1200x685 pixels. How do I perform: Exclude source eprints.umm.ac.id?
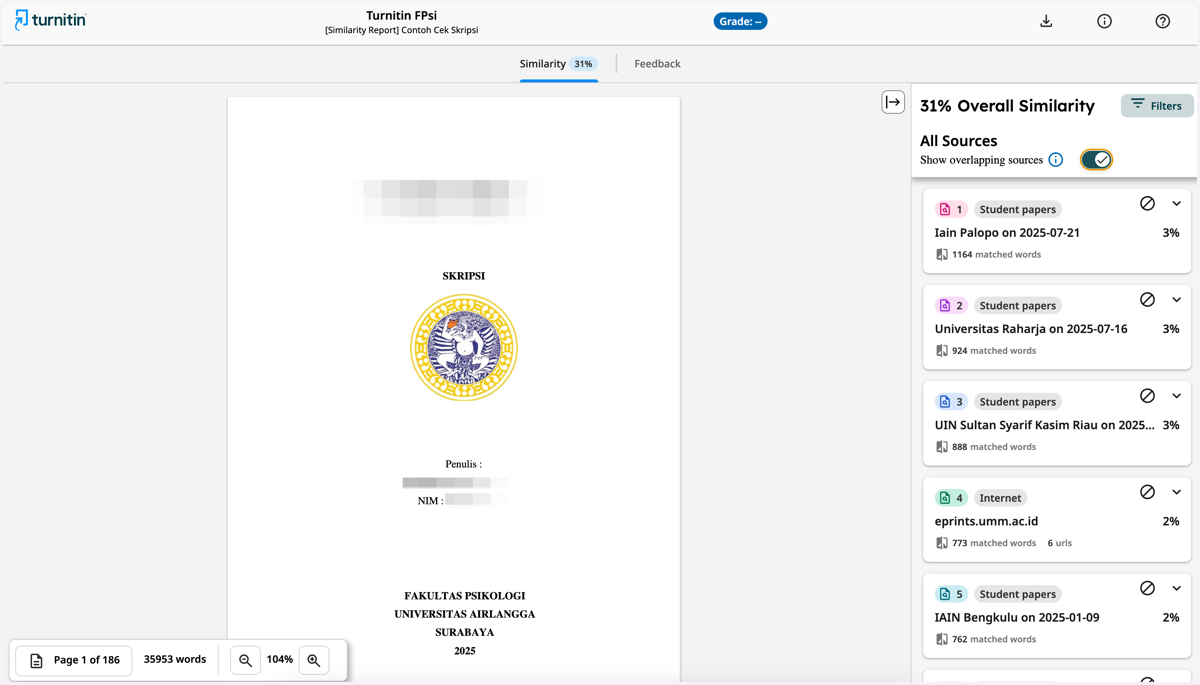[x=1147, y=491]
